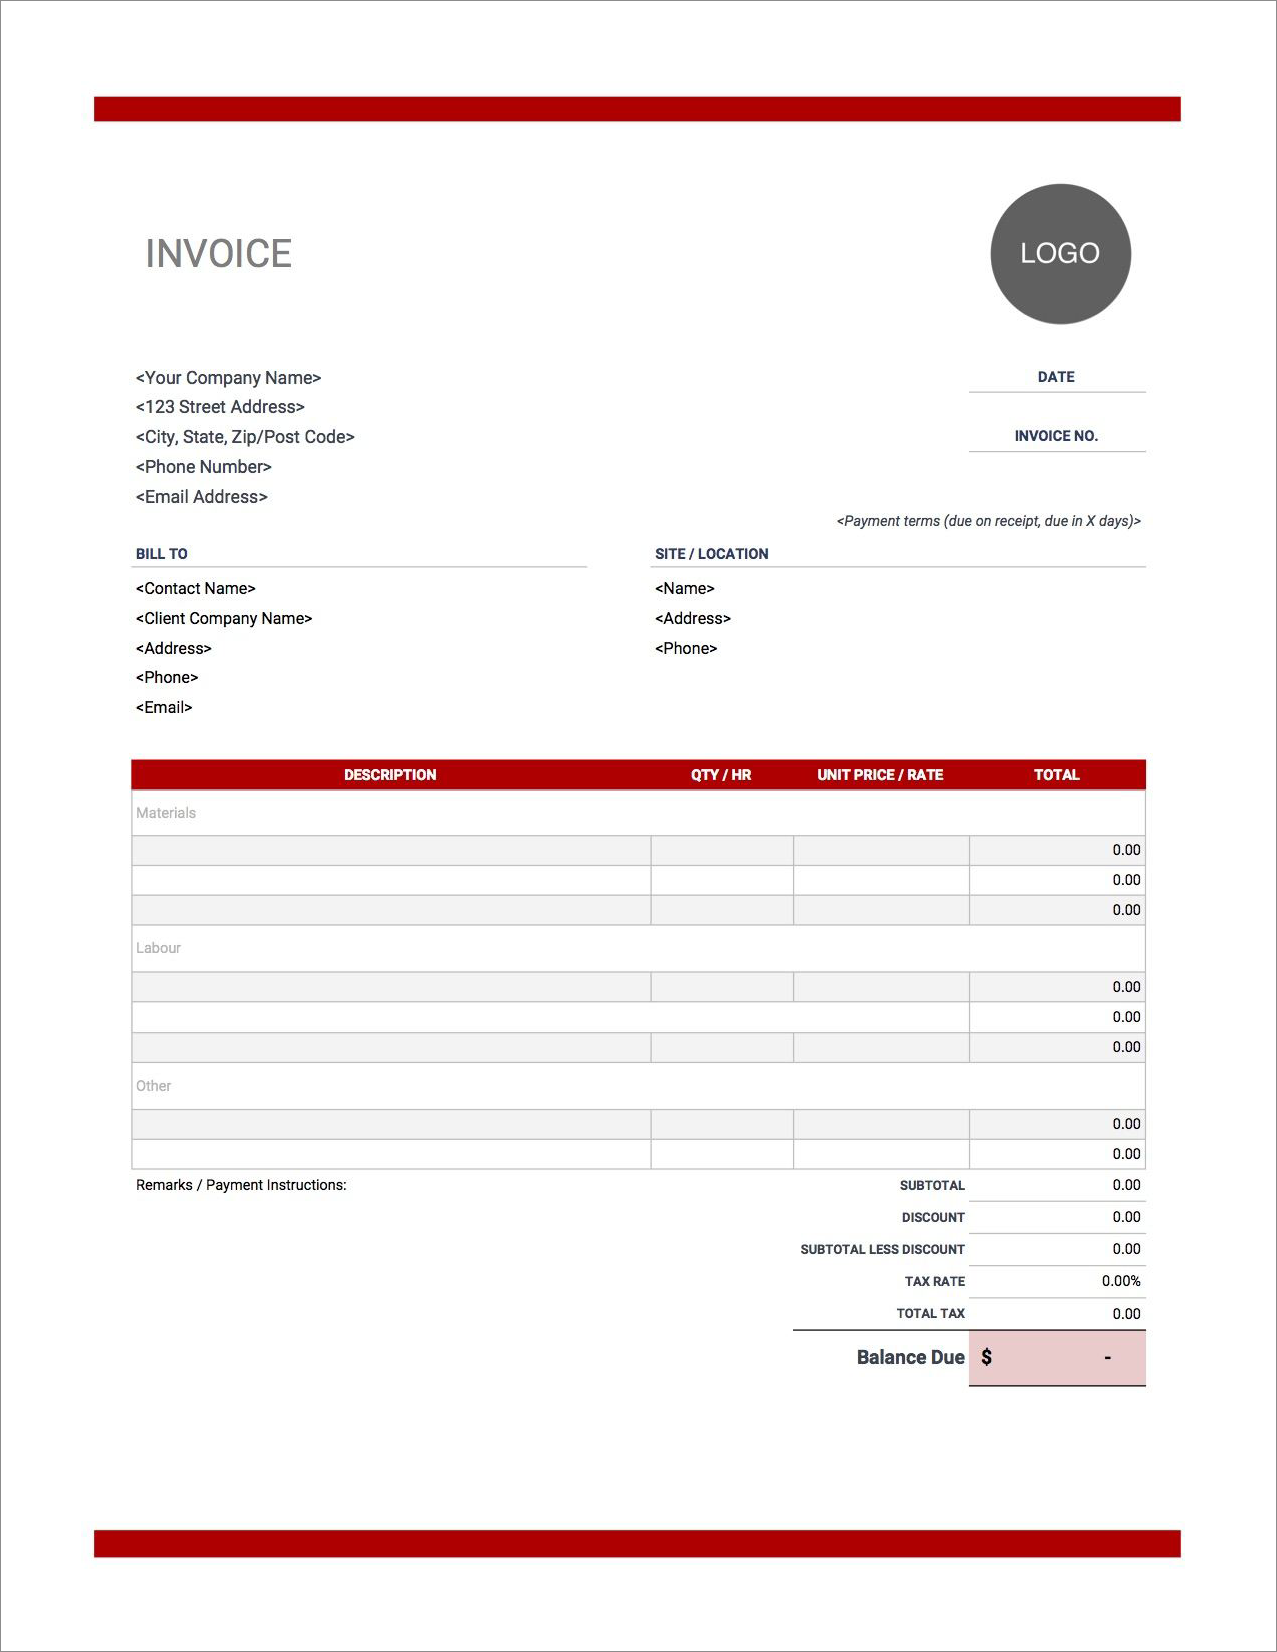Click the <Client Company Name> placeholder
This screenshot has width=1277, height=1652.
[224, 619]
